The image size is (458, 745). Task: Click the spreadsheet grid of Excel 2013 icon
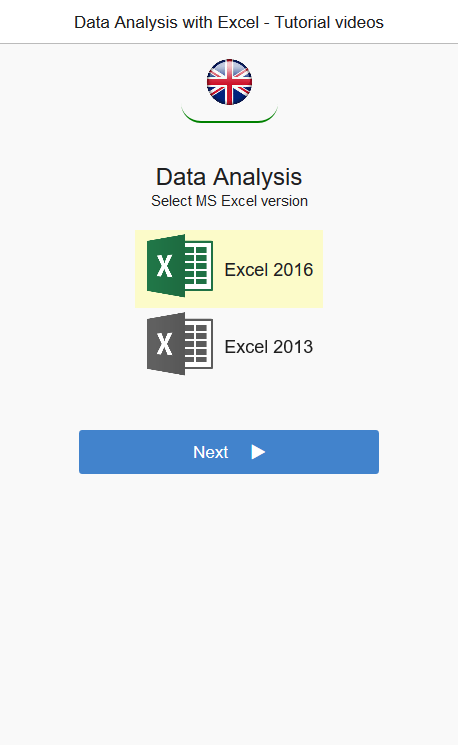click(x=196, y=344)
